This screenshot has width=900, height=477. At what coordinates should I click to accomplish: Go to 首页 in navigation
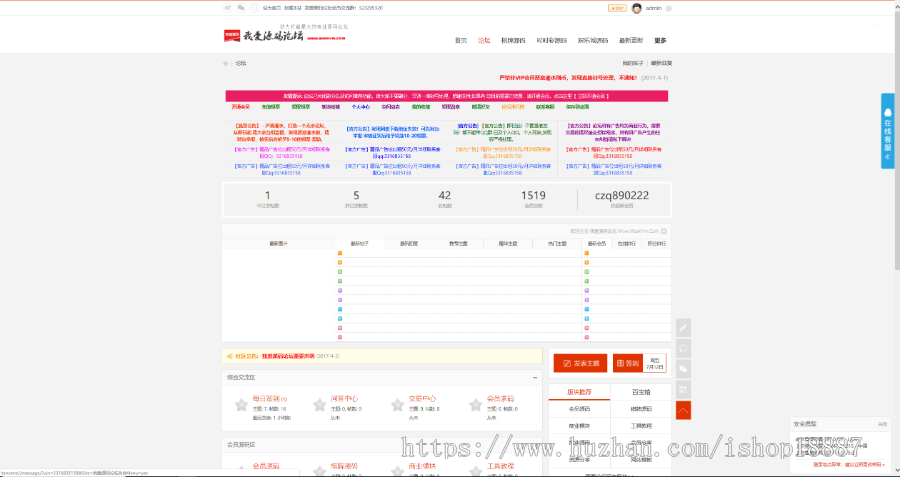coord(460,41)
